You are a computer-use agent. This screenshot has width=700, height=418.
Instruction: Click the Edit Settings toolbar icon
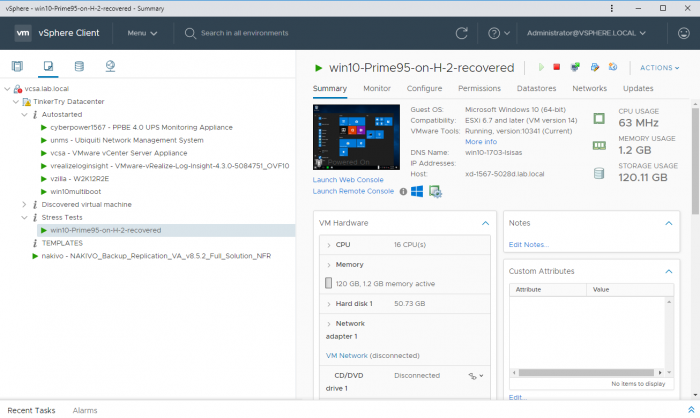[594, 67]
